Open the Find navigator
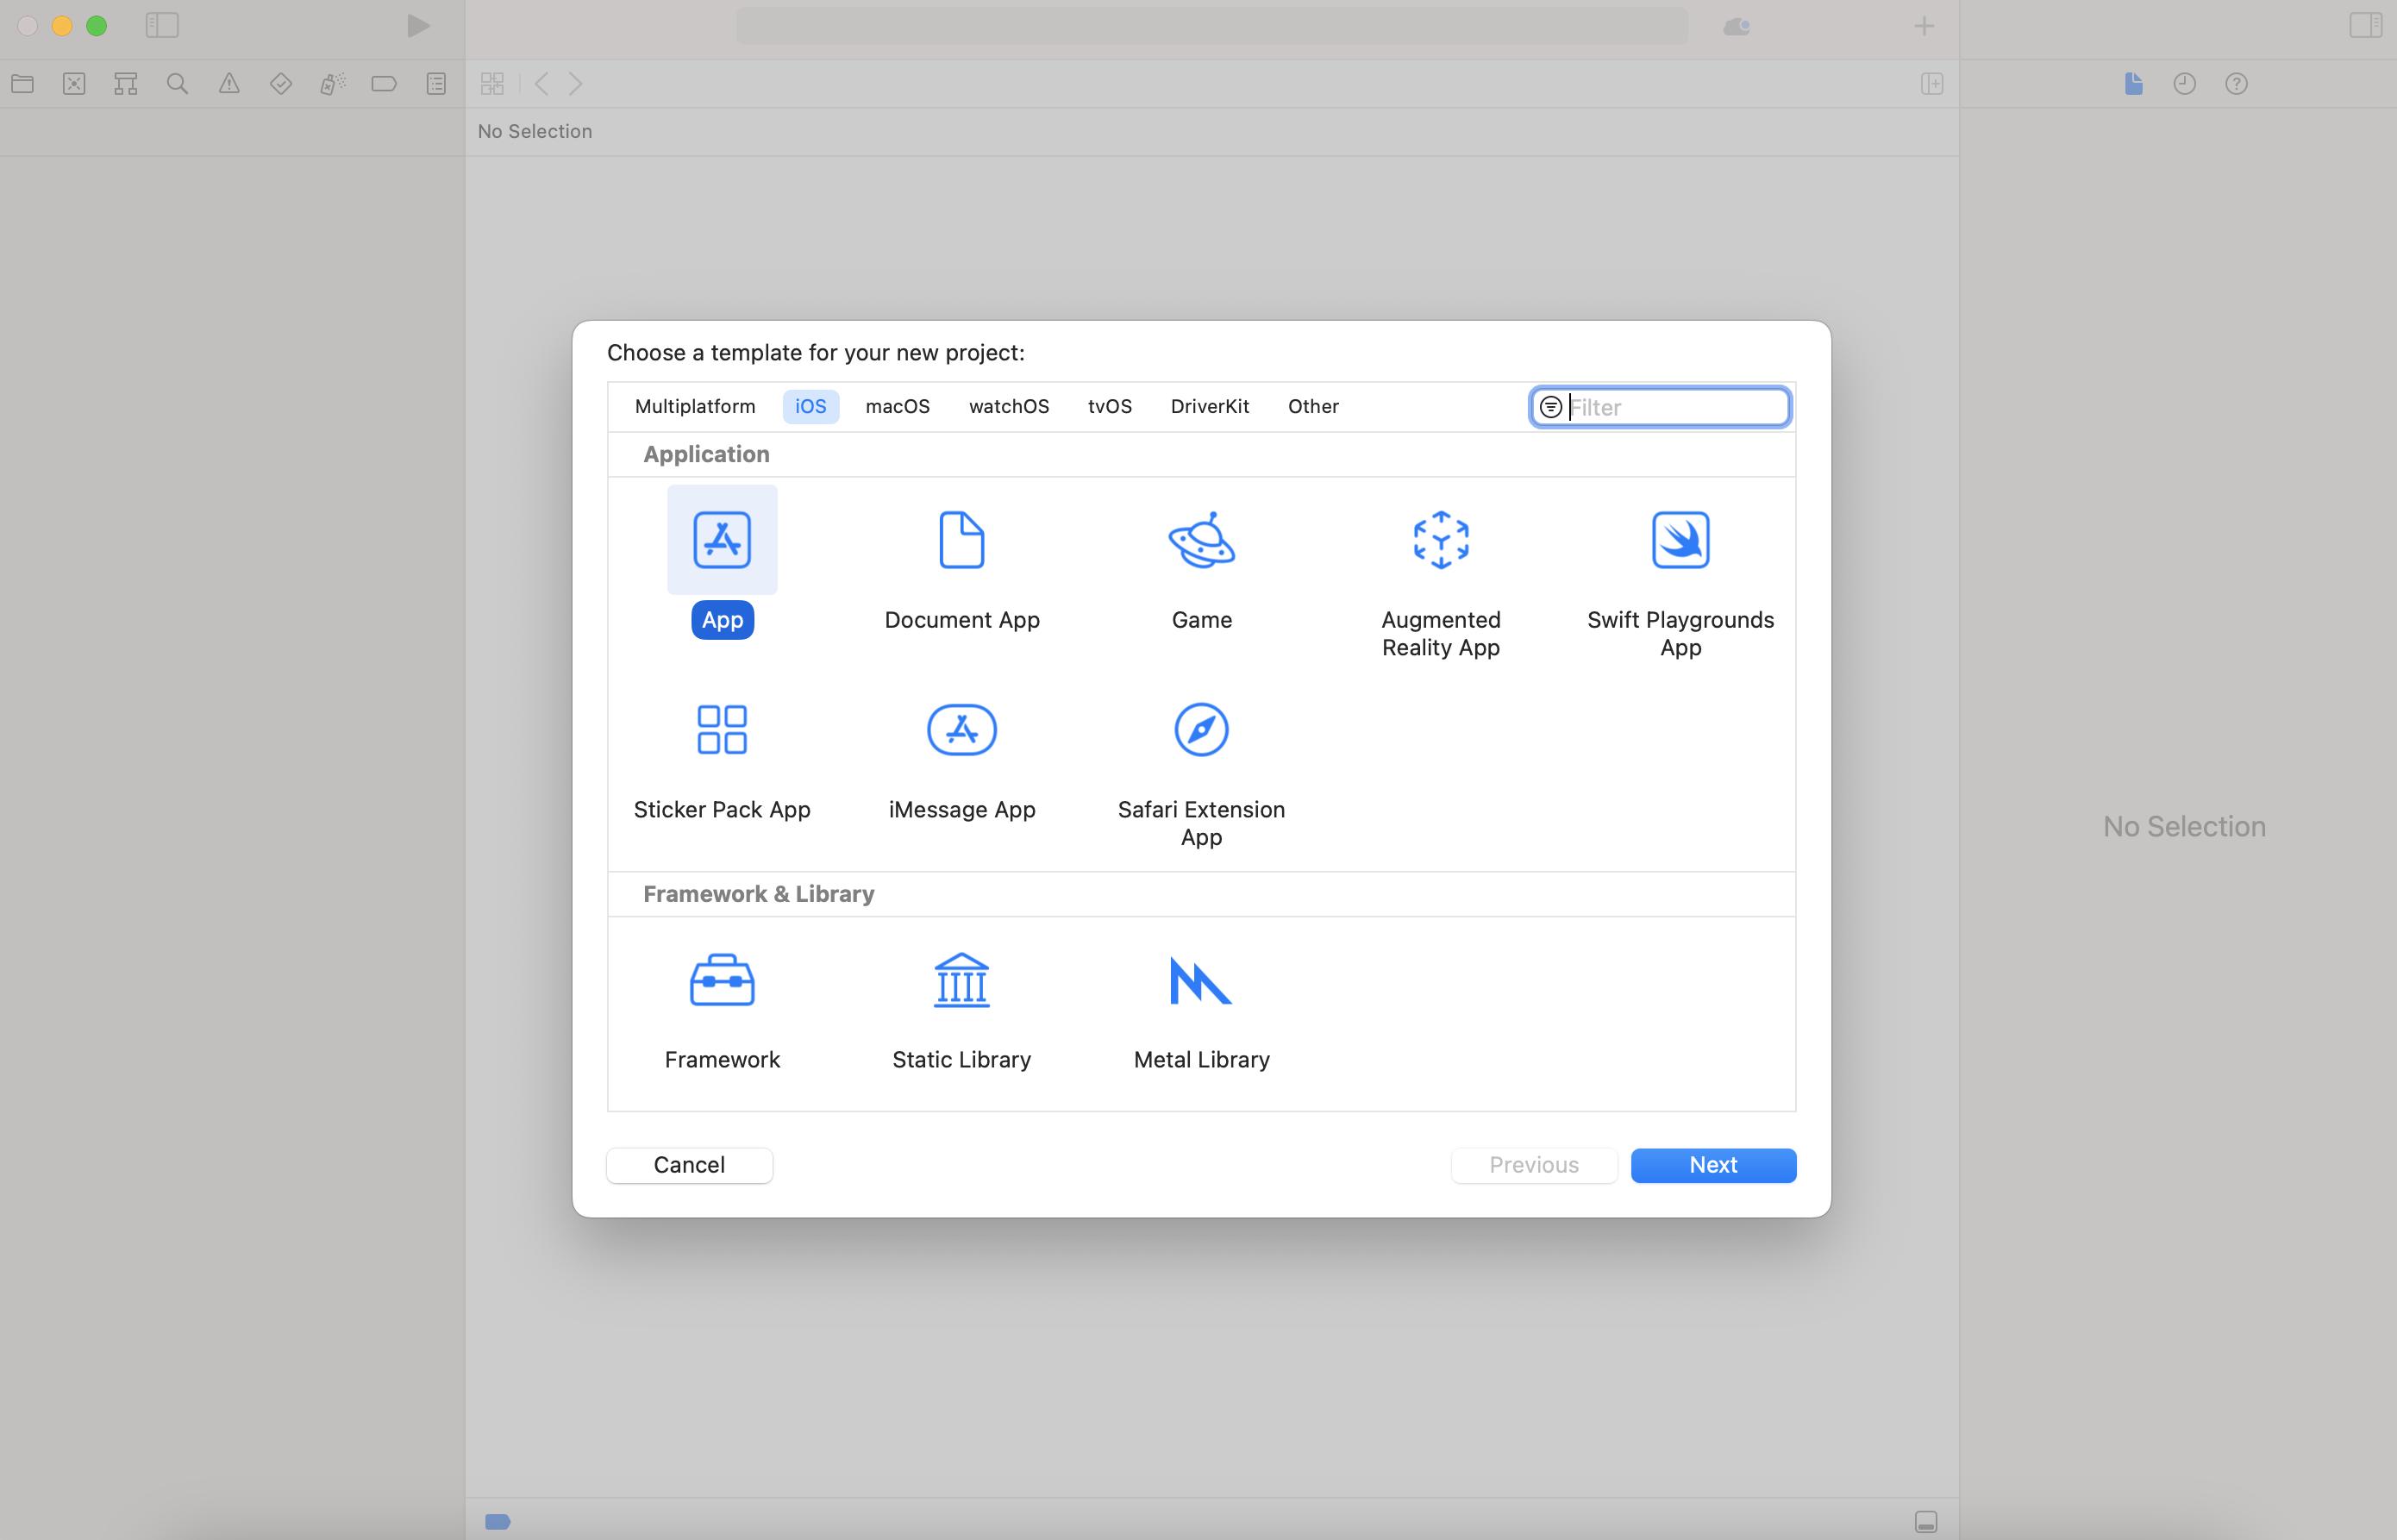This screenshot has height=1540, width=2397. pyautogui.click(x=177, y=84)
